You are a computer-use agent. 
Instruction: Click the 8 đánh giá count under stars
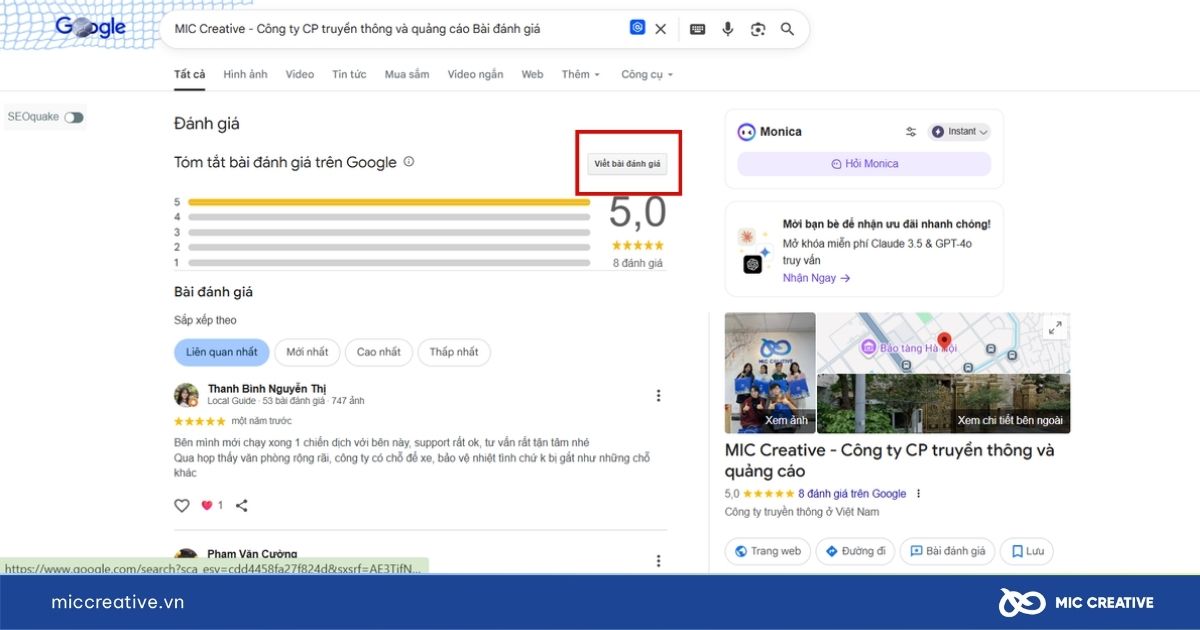tap(638, 263)
